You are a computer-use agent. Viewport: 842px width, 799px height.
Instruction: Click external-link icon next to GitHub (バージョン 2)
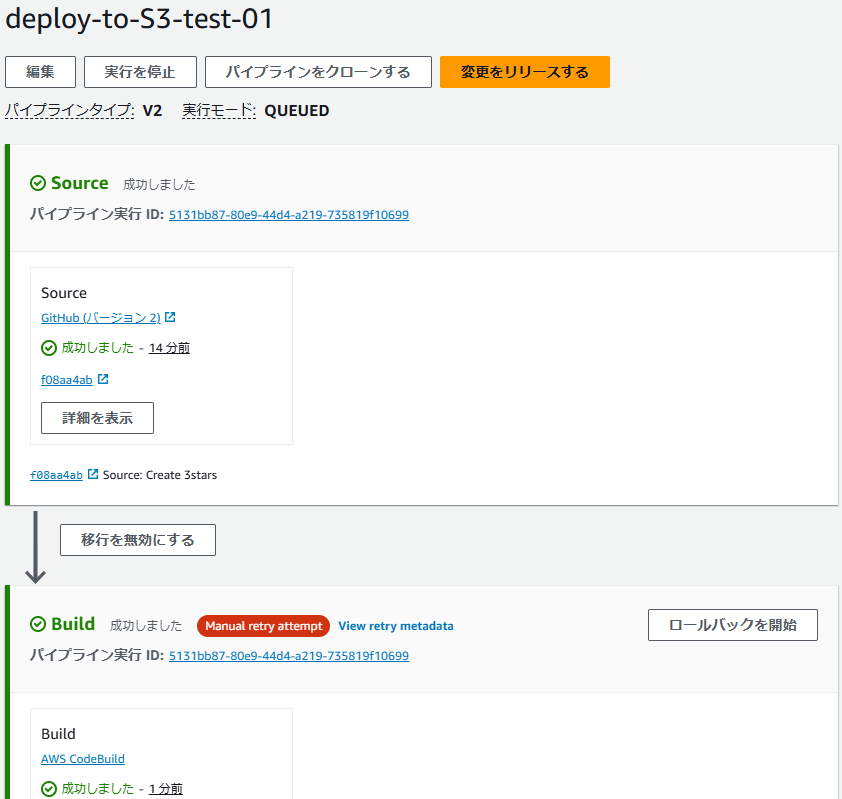[x=170, y=317]
